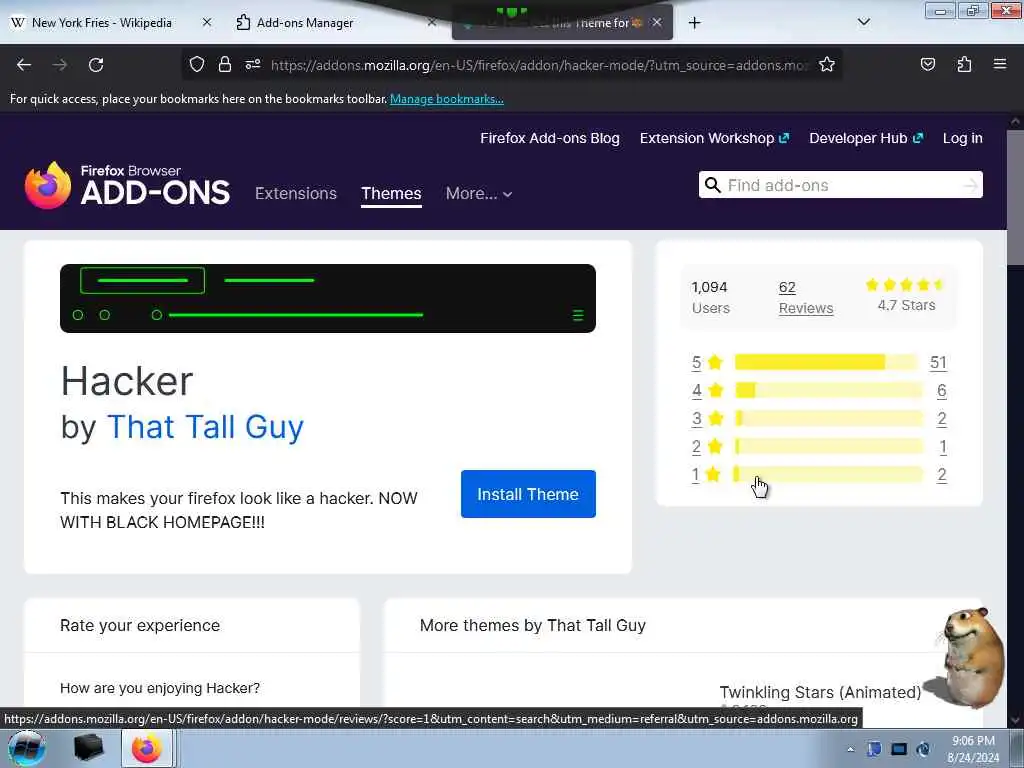Show hidden system tray icons arrow
The height and width of the screenshot is (768, 1024).
[x=850, y=750]
